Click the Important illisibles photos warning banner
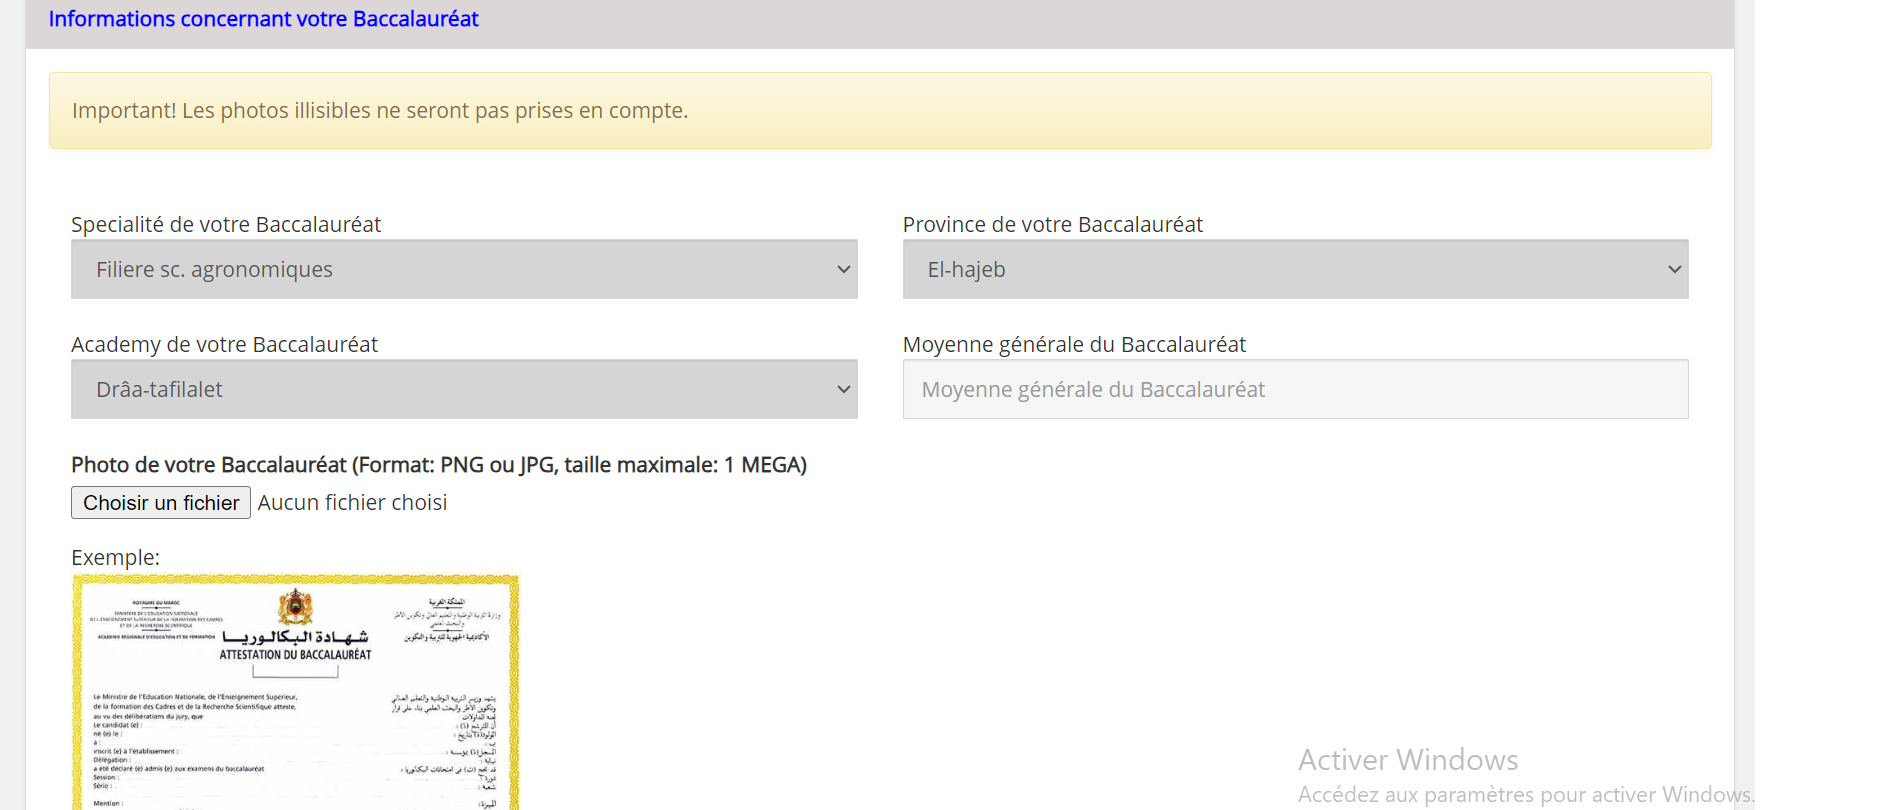Image resolution: width=1894 pixels, height=810 pixels. pos(879,111)
